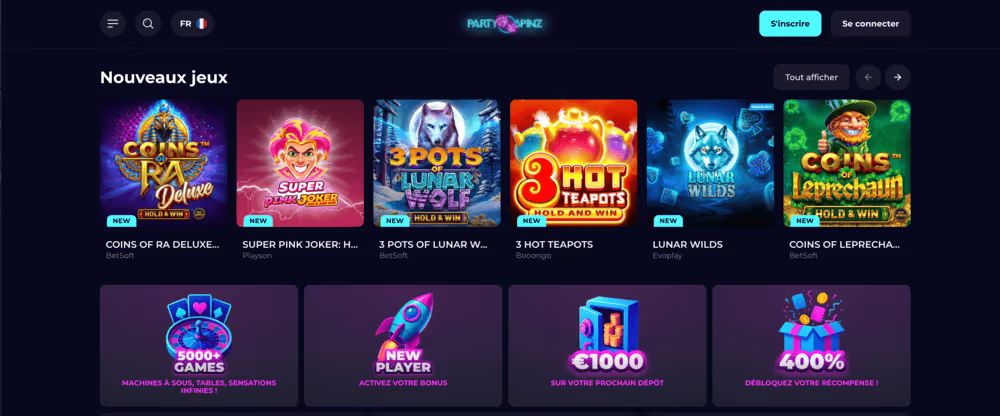The image size is (1000, 416).
Task: Open the Super Pink Joker game tile
Action: (300, 163)
